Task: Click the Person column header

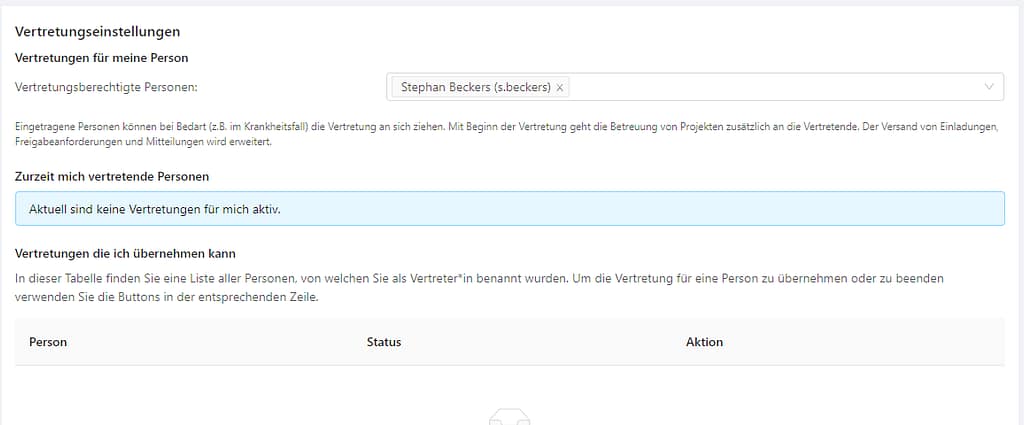Action: point(48,342)
